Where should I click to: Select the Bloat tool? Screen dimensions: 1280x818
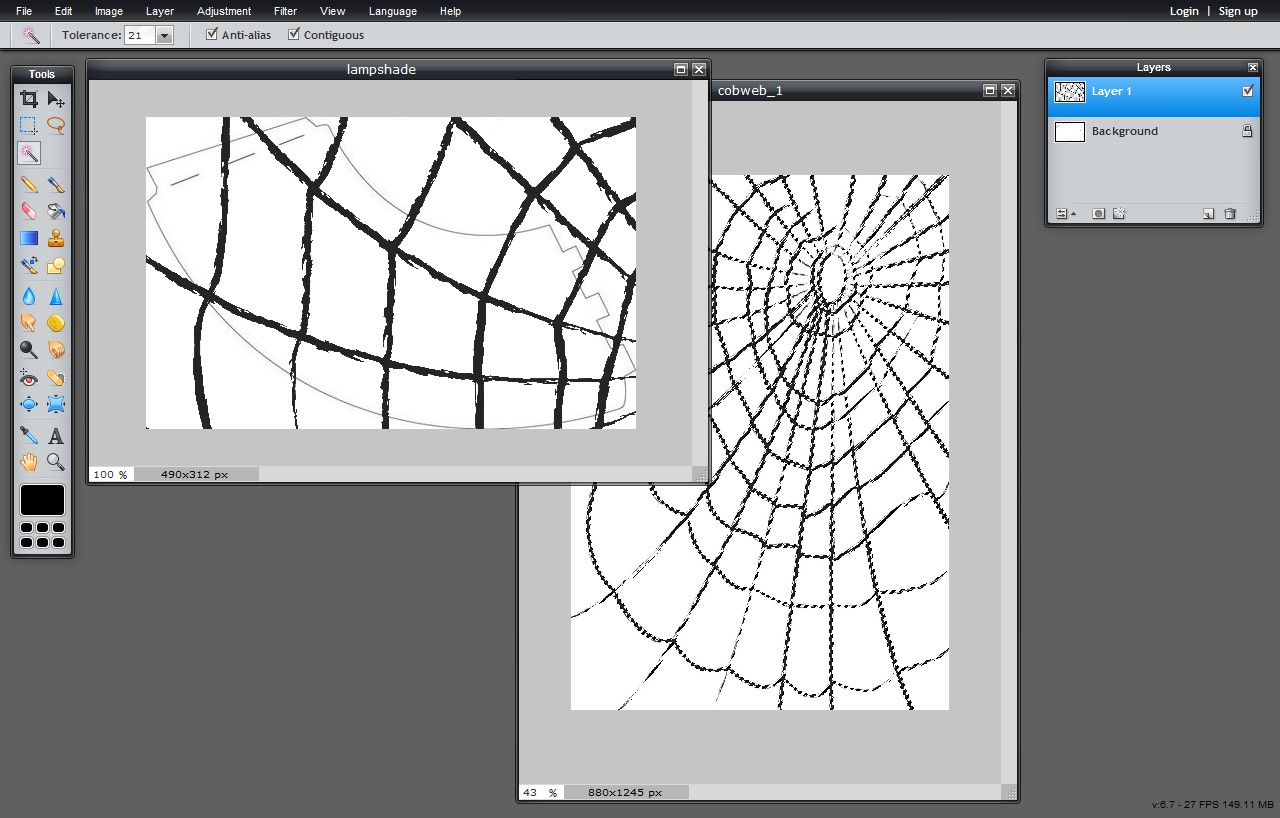(x=29, y=405)
